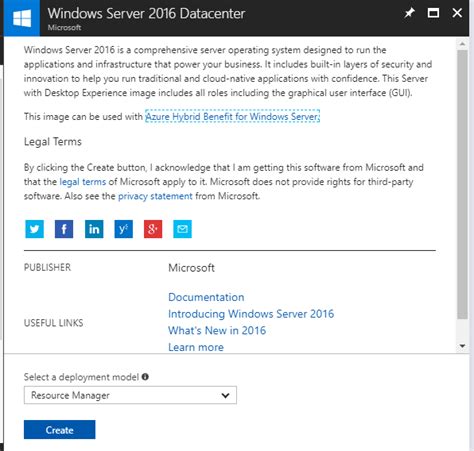This screenshot has width=474, height=451.
Task: Click the PUBLISHER label
Action: click(x=47, y=267)
